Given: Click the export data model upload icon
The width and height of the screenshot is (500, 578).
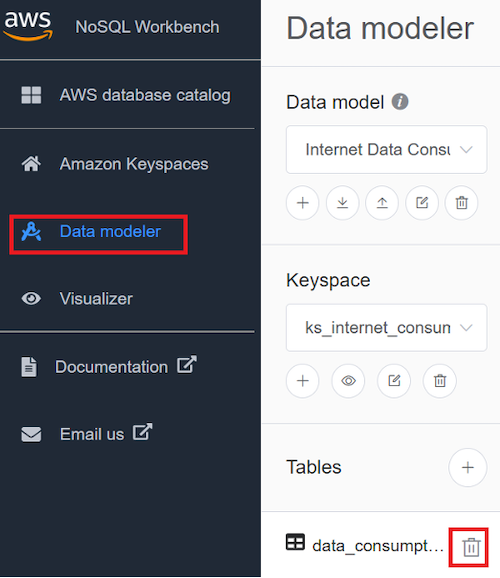Looking at the screenshot, I should pos(382,203).
